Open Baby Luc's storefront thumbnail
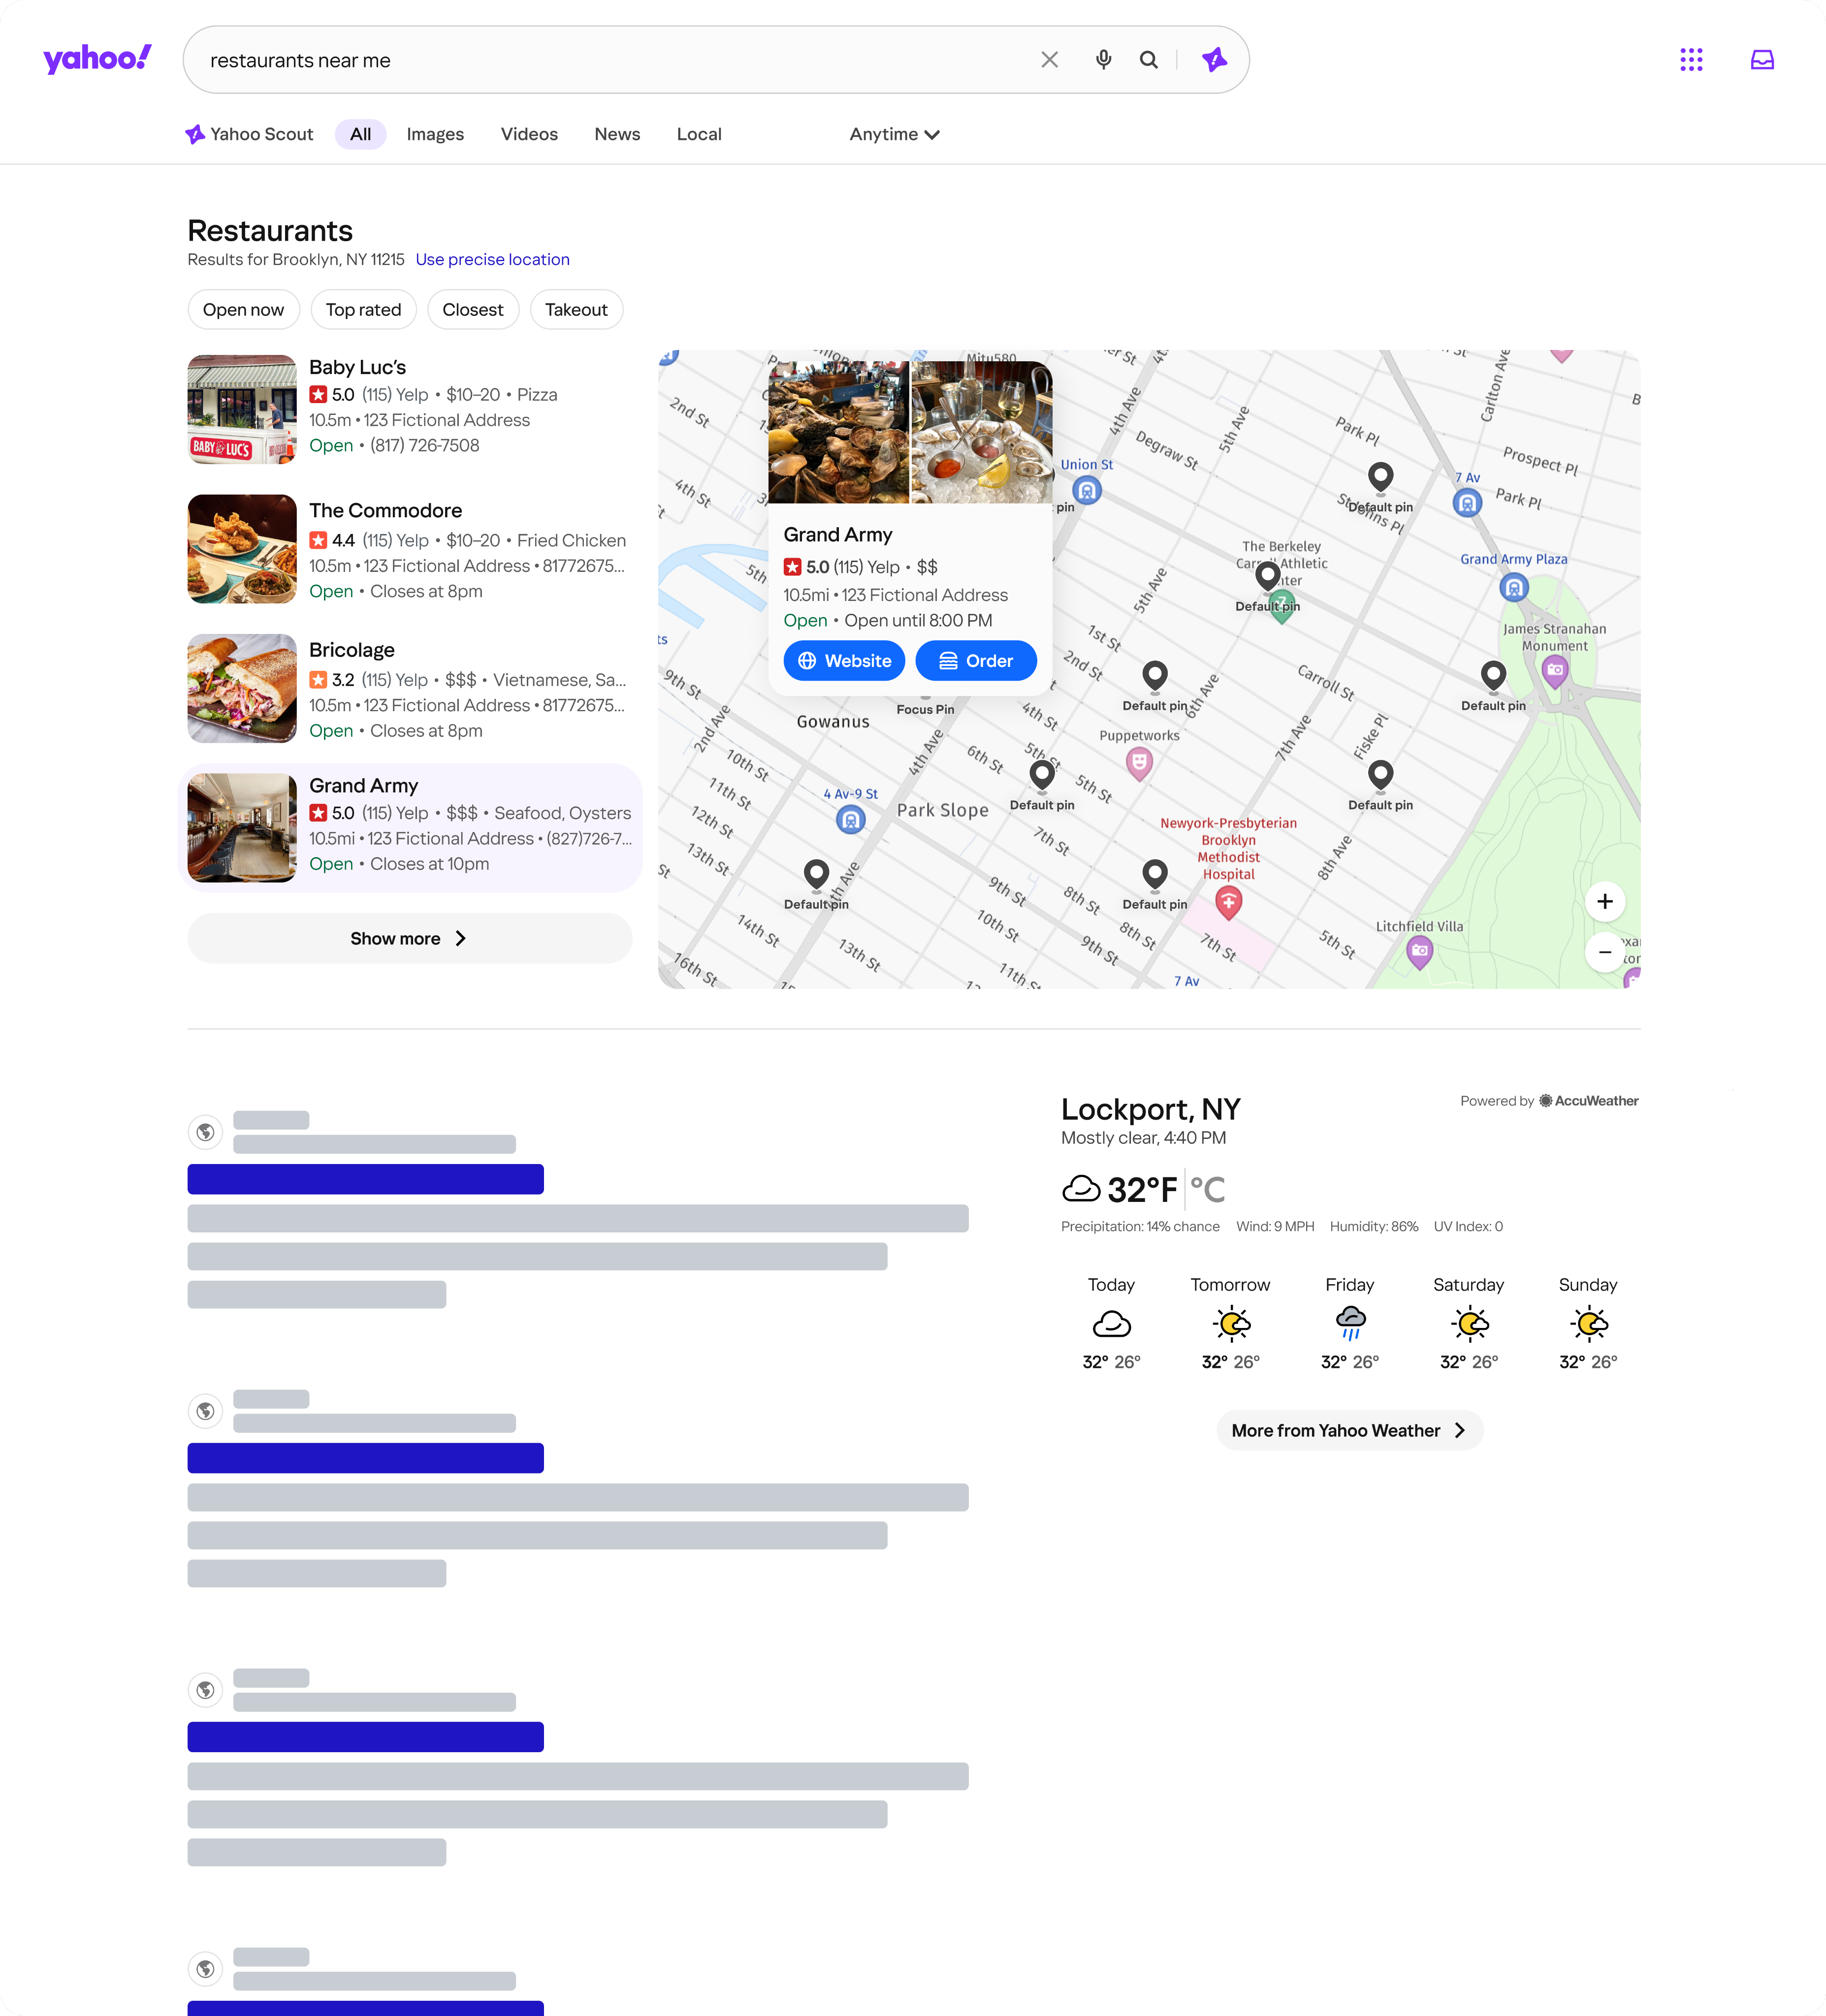Viewport: 1826px width, 2016px height. [x=242, y=409]
